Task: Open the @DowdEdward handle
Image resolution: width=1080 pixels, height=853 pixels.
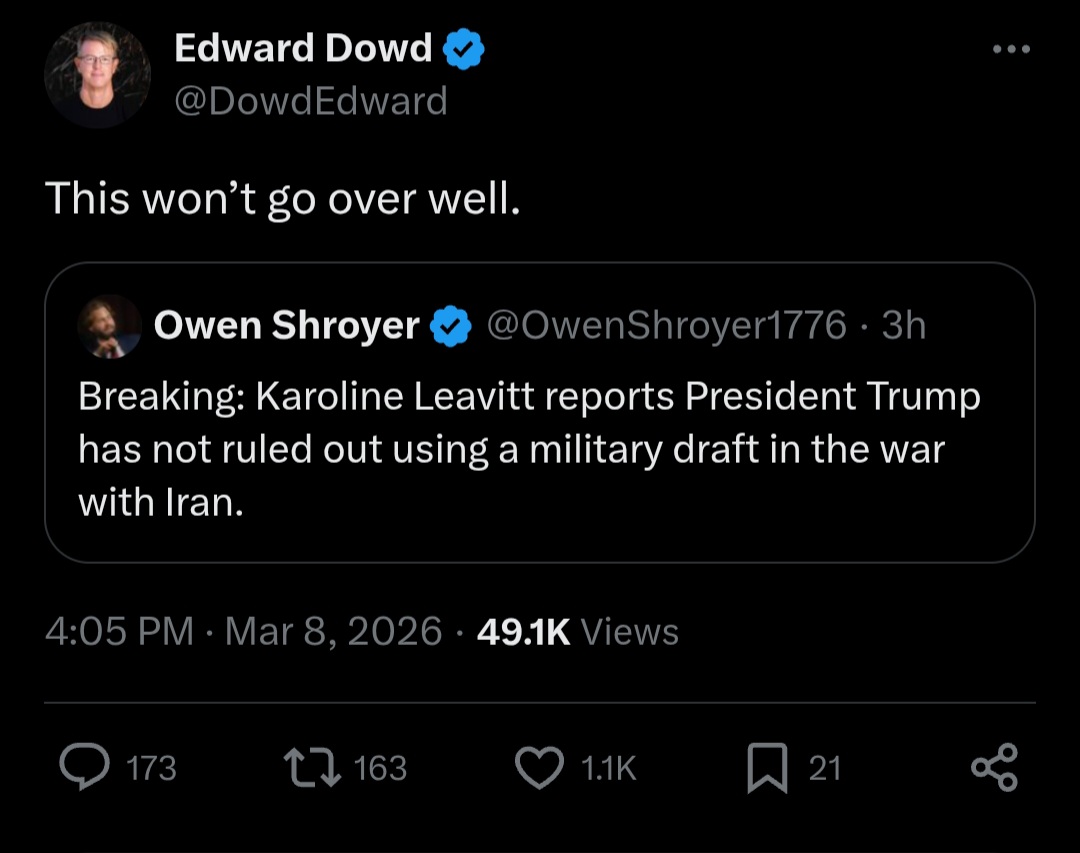Action: coord(310,101)
